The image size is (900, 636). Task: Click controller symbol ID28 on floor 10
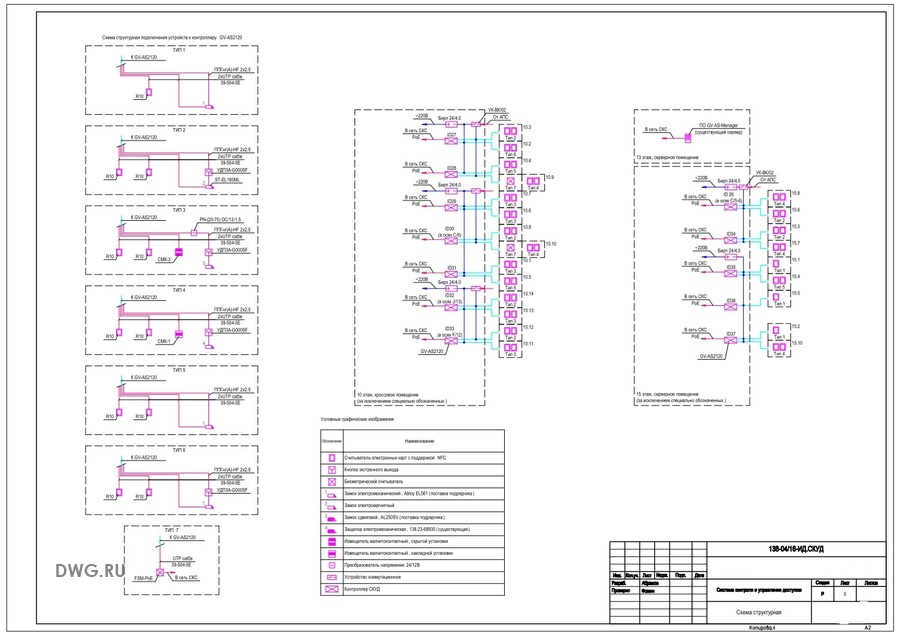[x=451, y=174]
